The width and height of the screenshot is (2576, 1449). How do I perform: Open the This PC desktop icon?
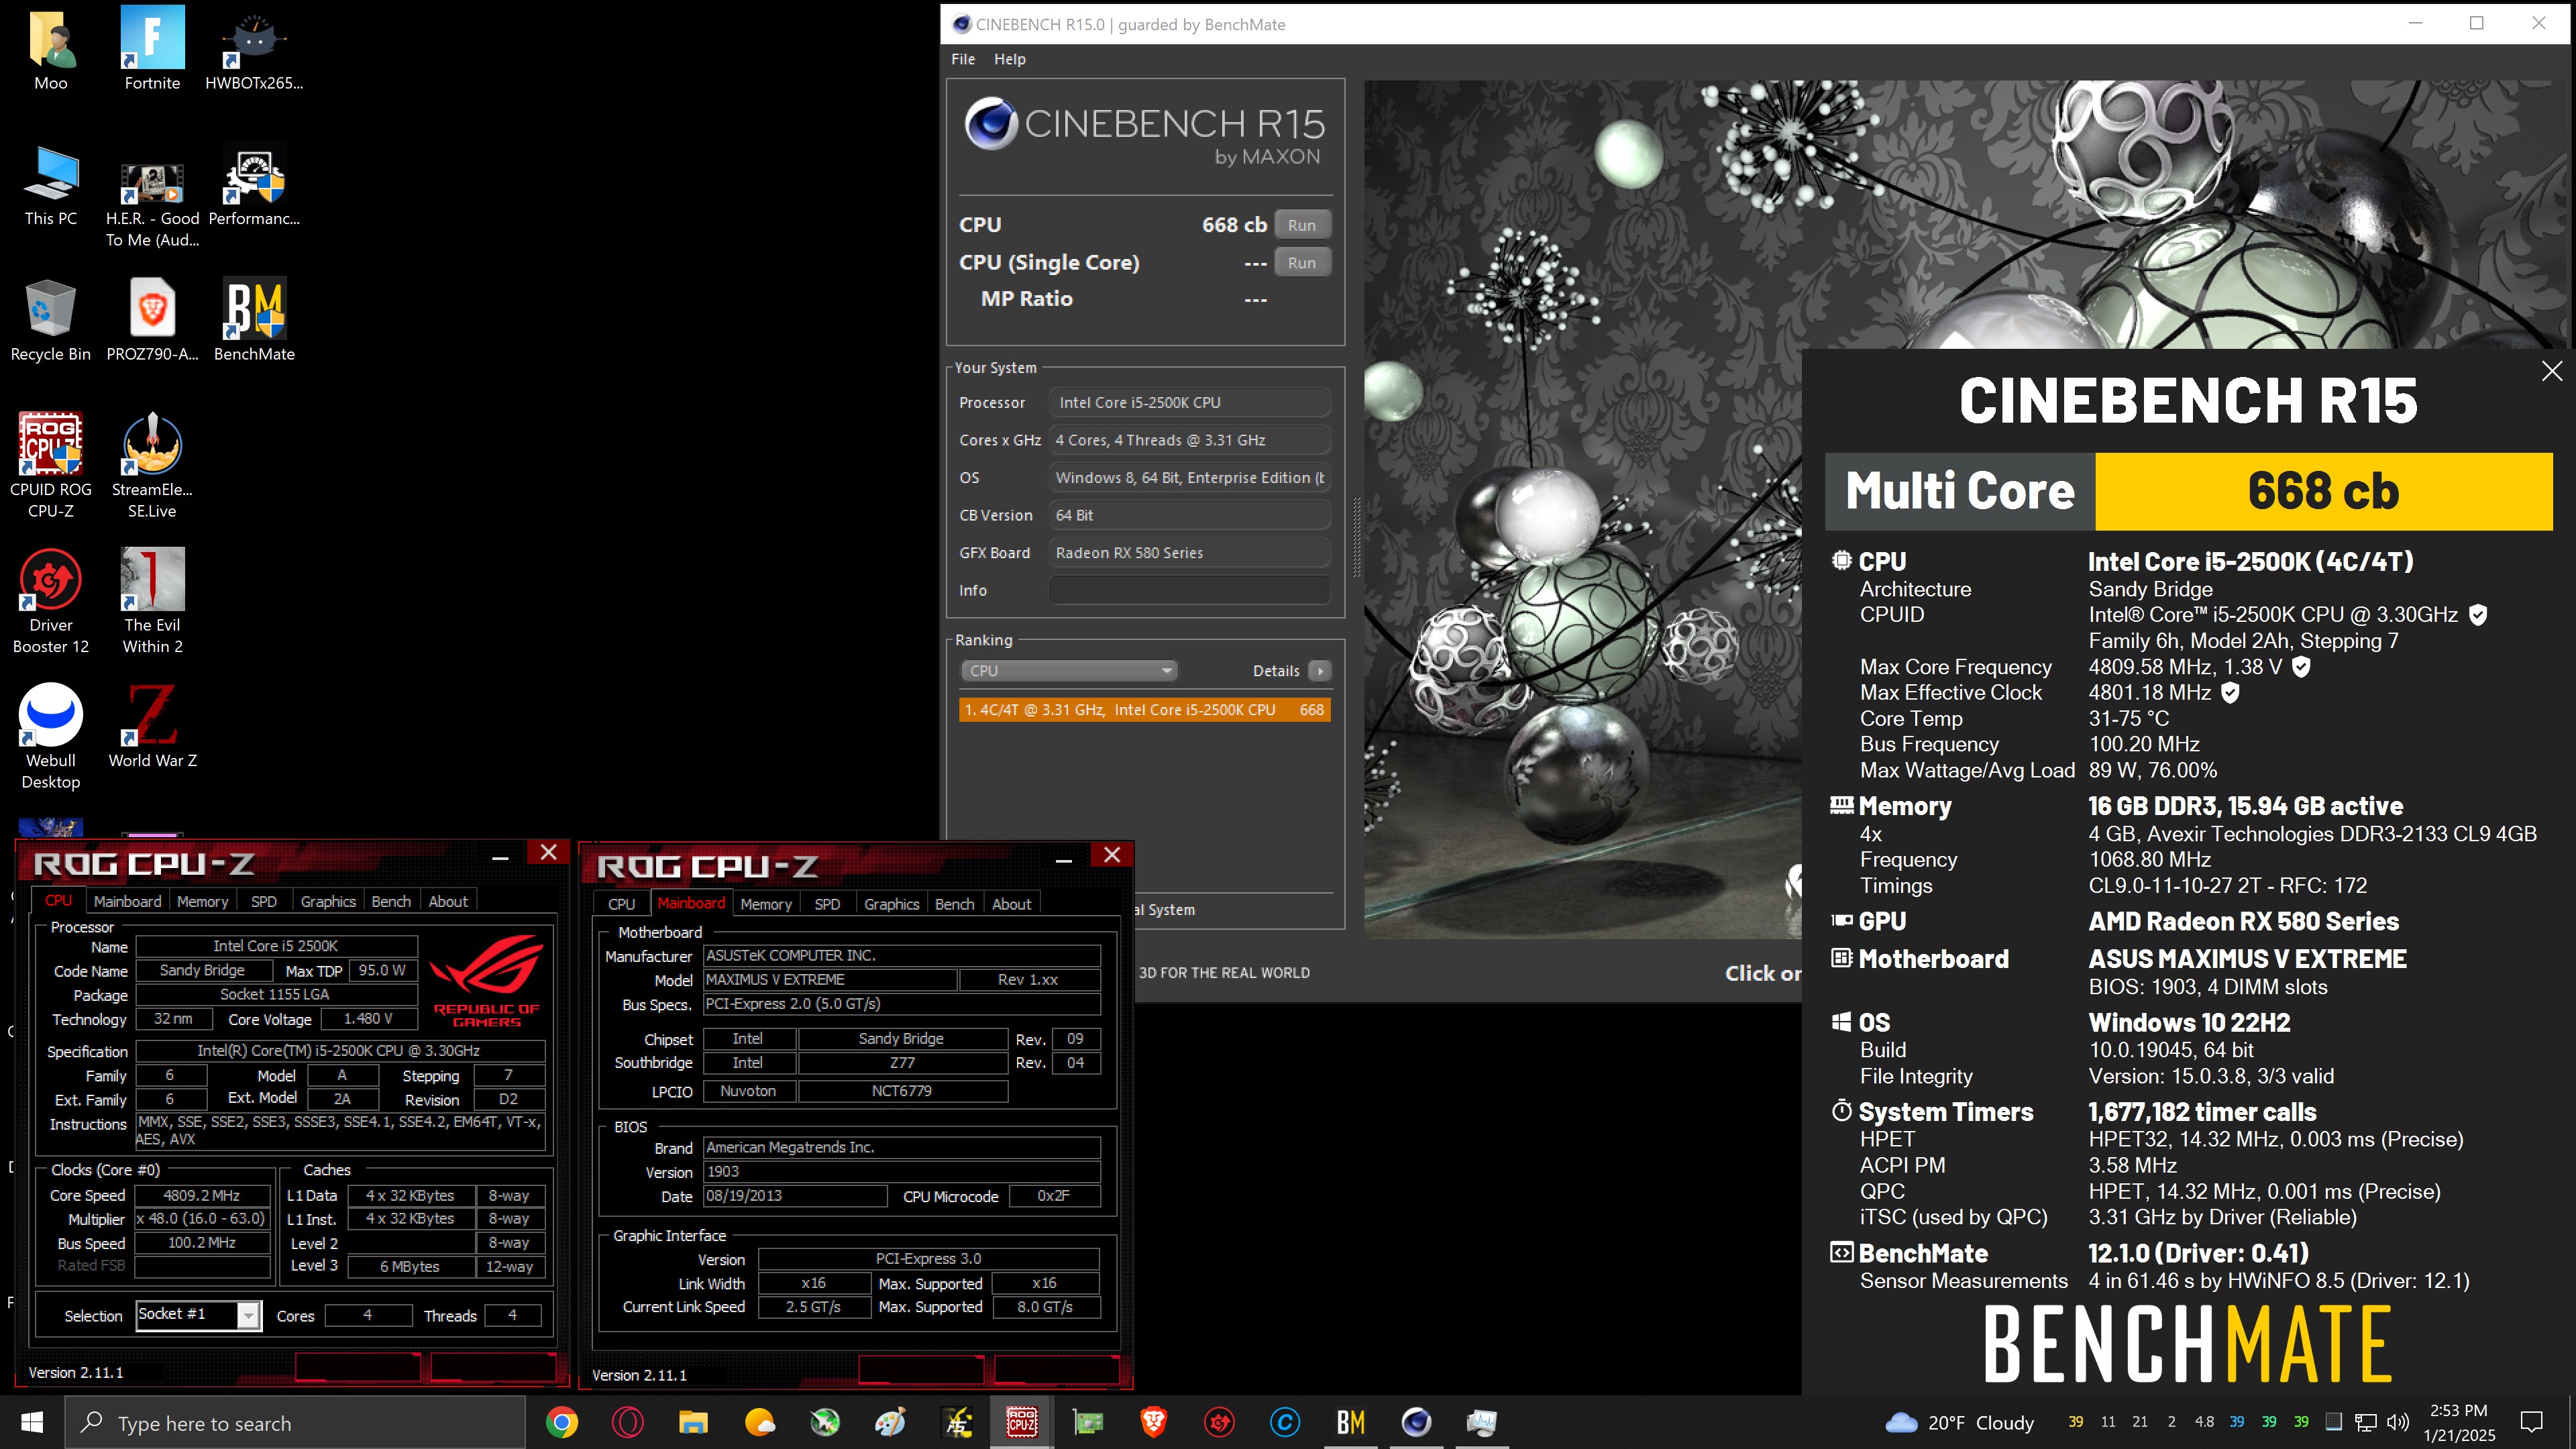point(51,186)
